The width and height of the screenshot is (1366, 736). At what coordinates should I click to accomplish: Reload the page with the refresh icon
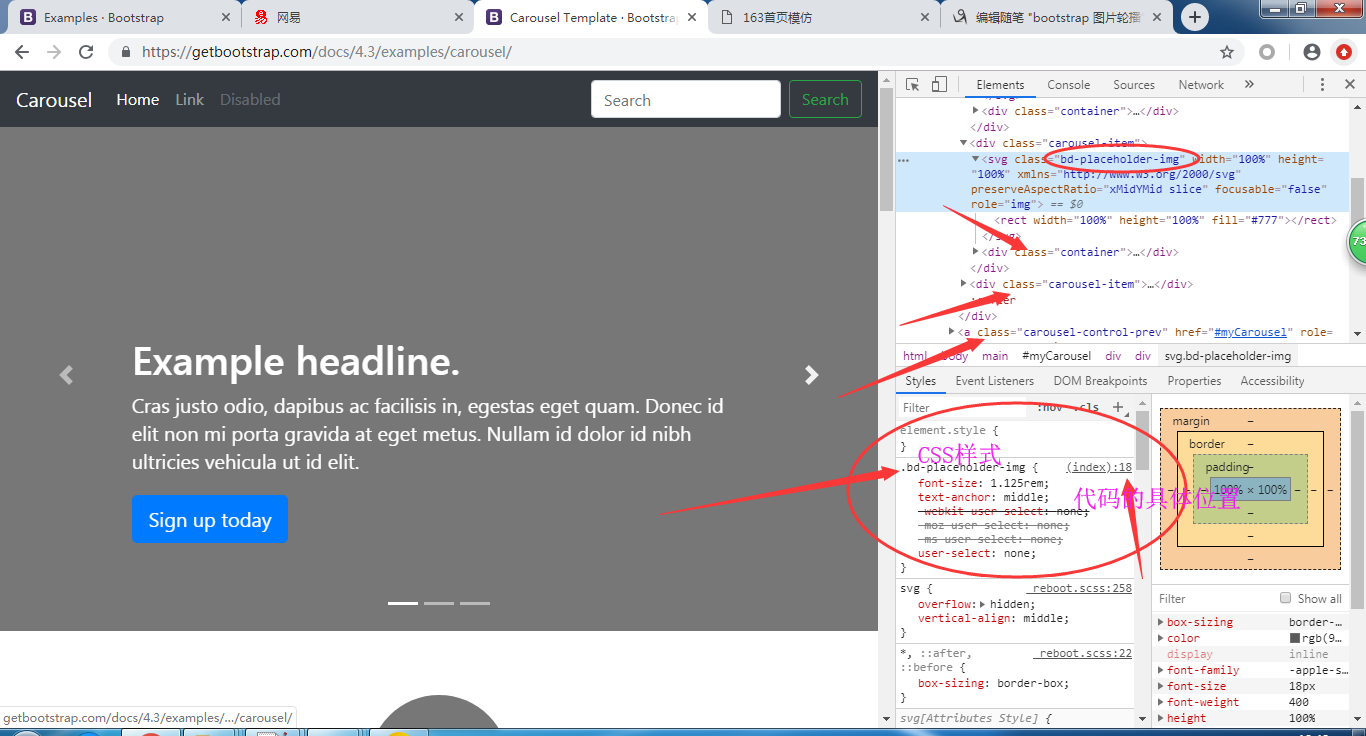[x=86, y=52]
